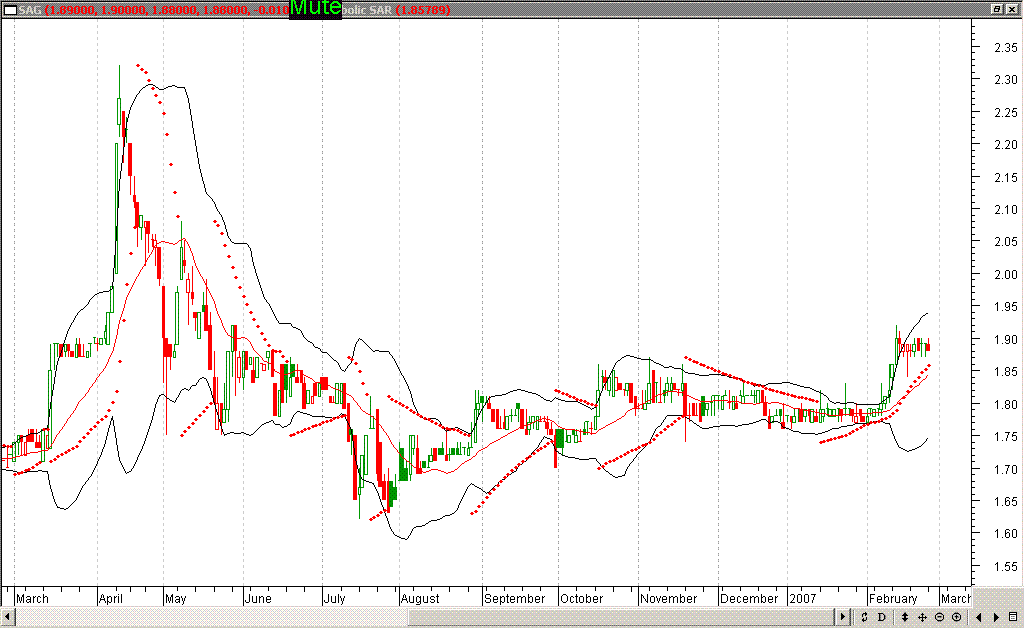Select the pan/move four-arrow tool
The width and height of the screenshot is (1024, 628).
coord(922,617)
